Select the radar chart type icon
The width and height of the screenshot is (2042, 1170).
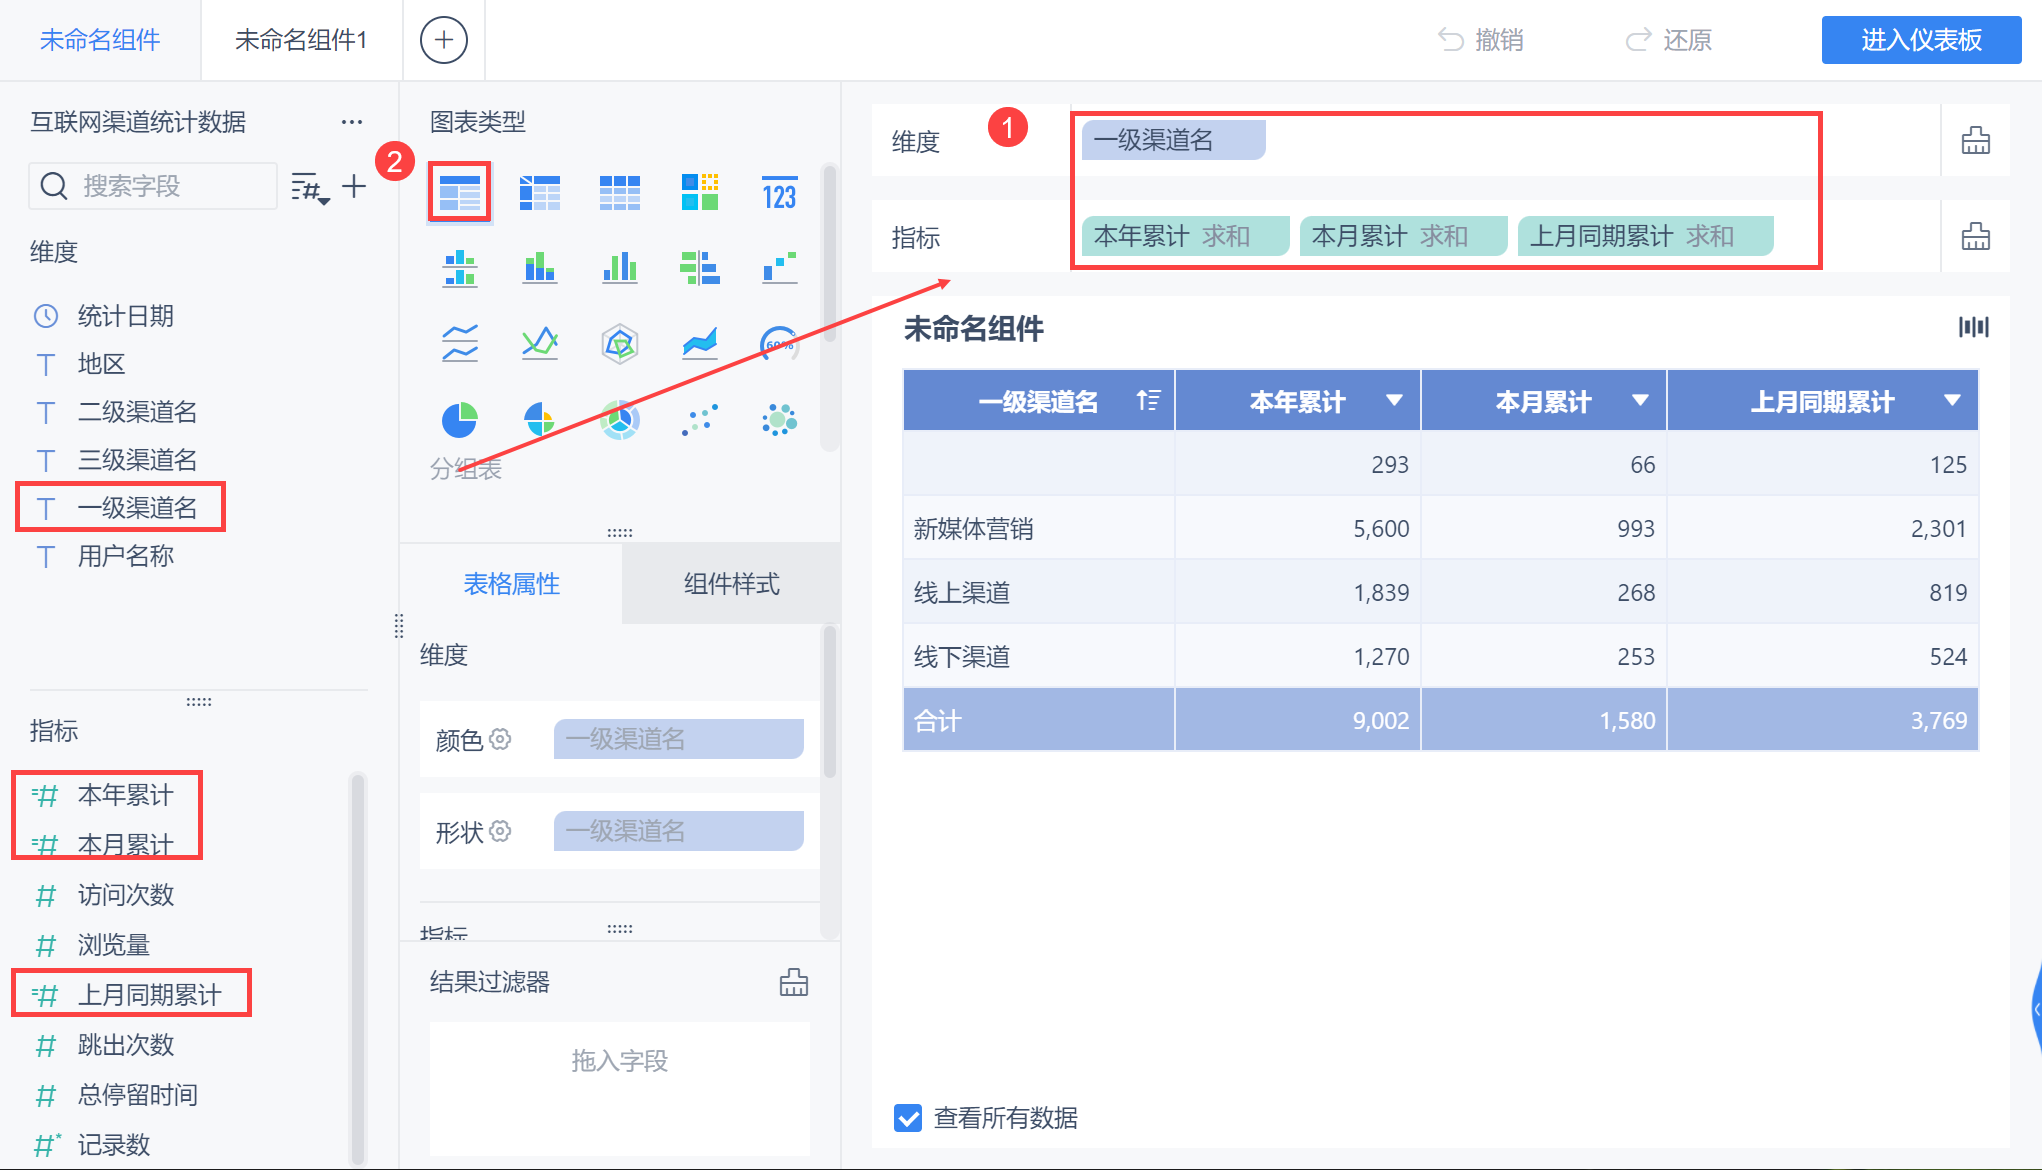[x=620, y=343]
